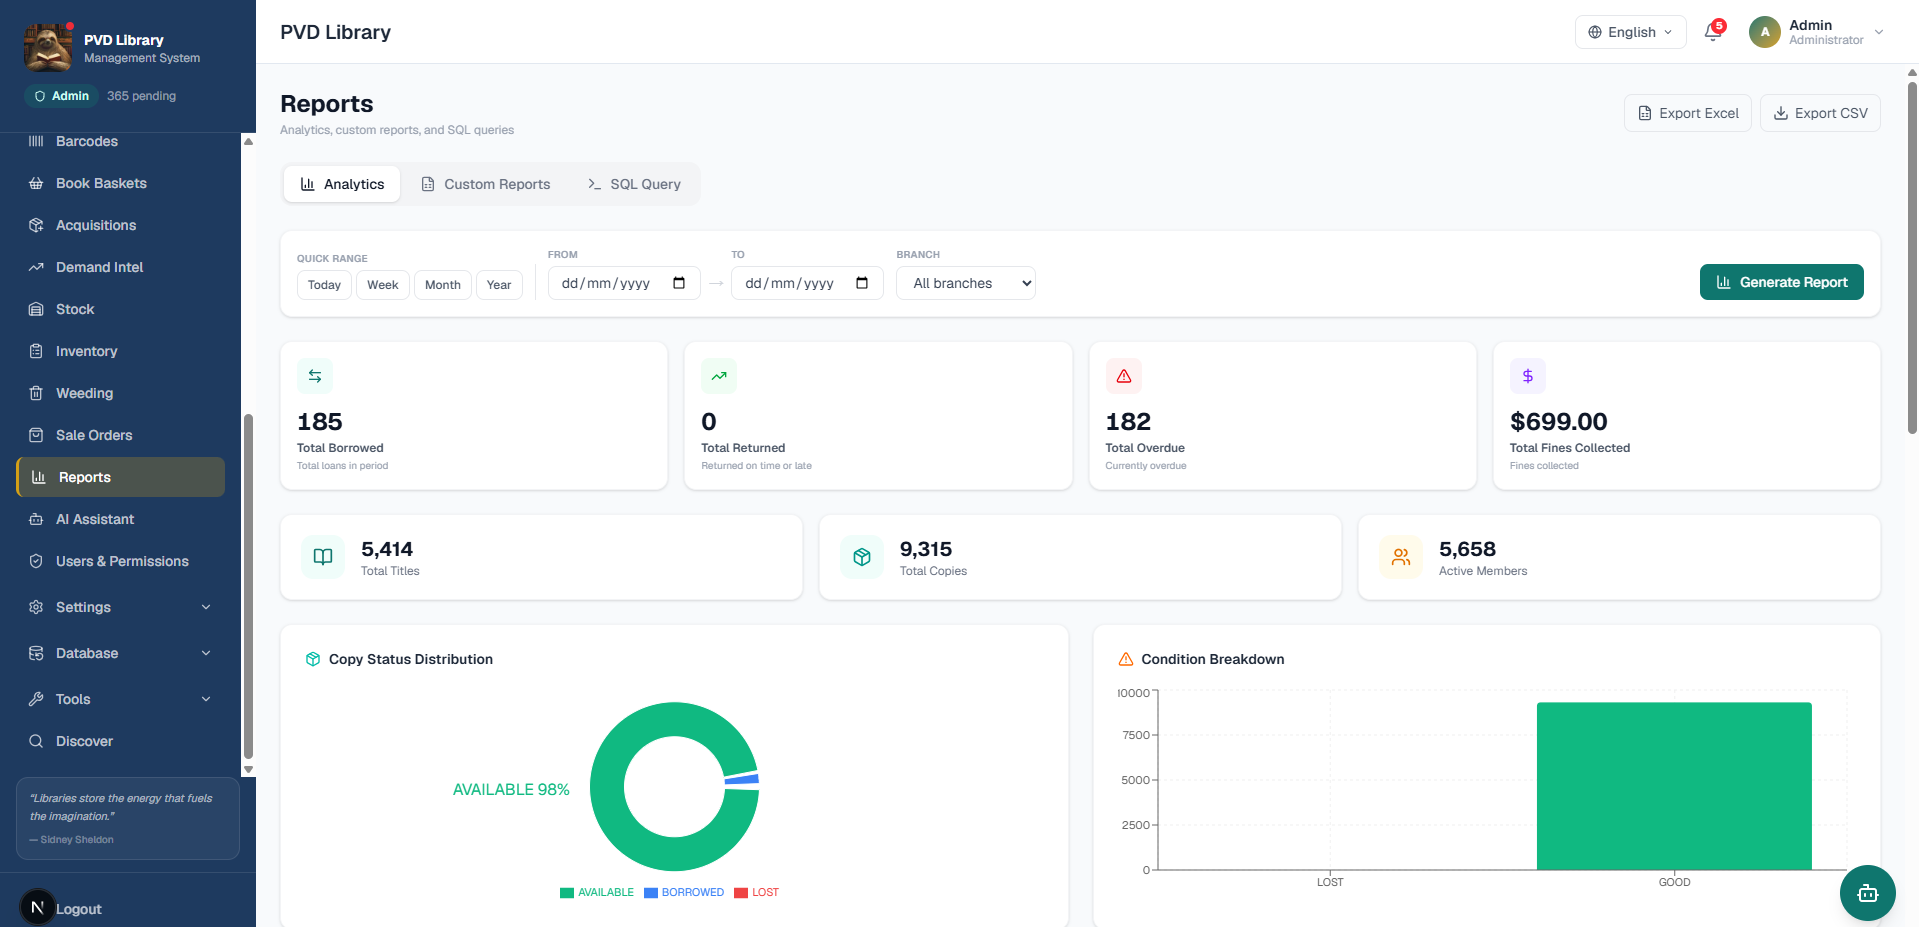This screenshot has height=927, width=1919.
Task: Click the Generate Report button
Action: [1781, 282]
